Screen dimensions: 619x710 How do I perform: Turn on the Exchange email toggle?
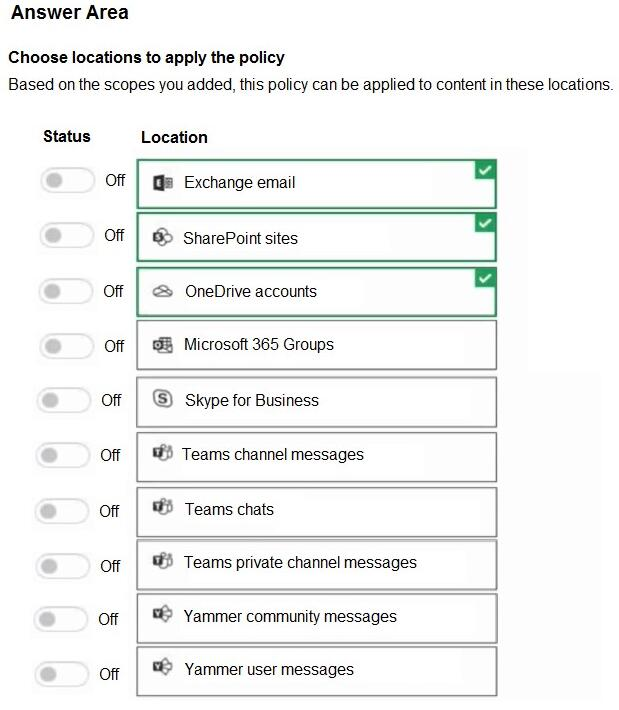(x=67, y=180)
